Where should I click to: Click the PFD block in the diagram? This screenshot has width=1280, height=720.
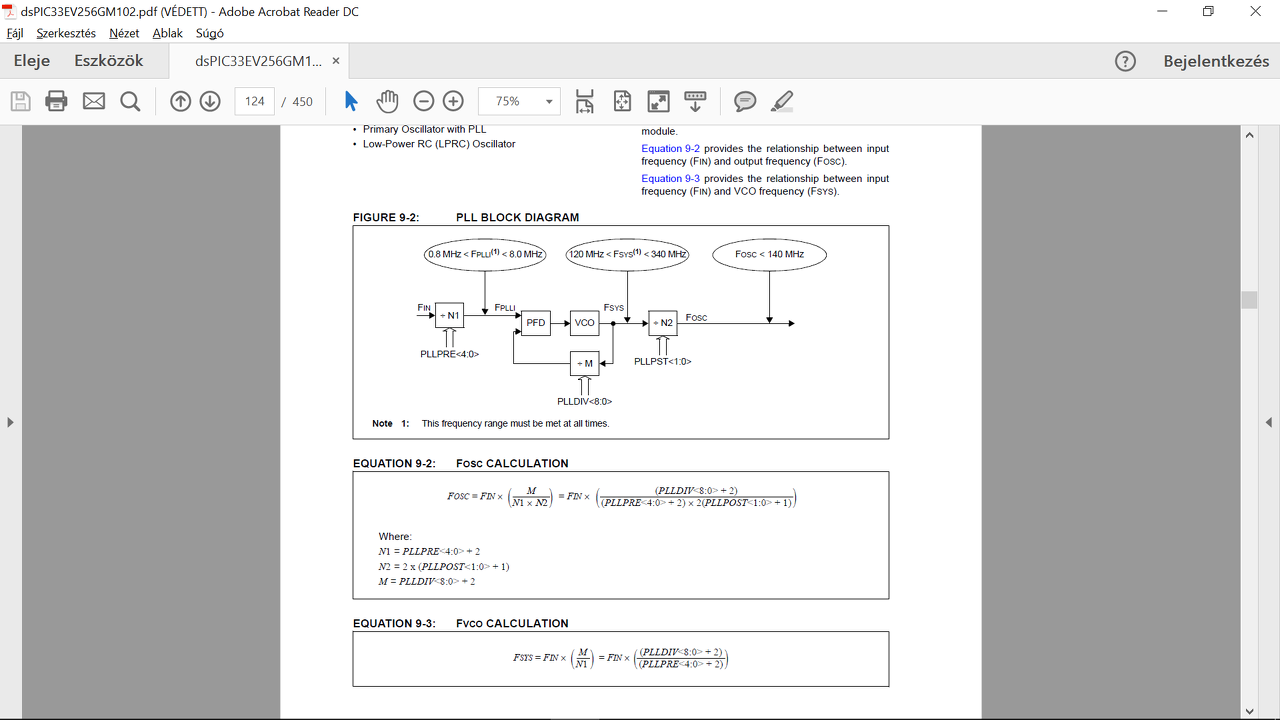(536, 323)
